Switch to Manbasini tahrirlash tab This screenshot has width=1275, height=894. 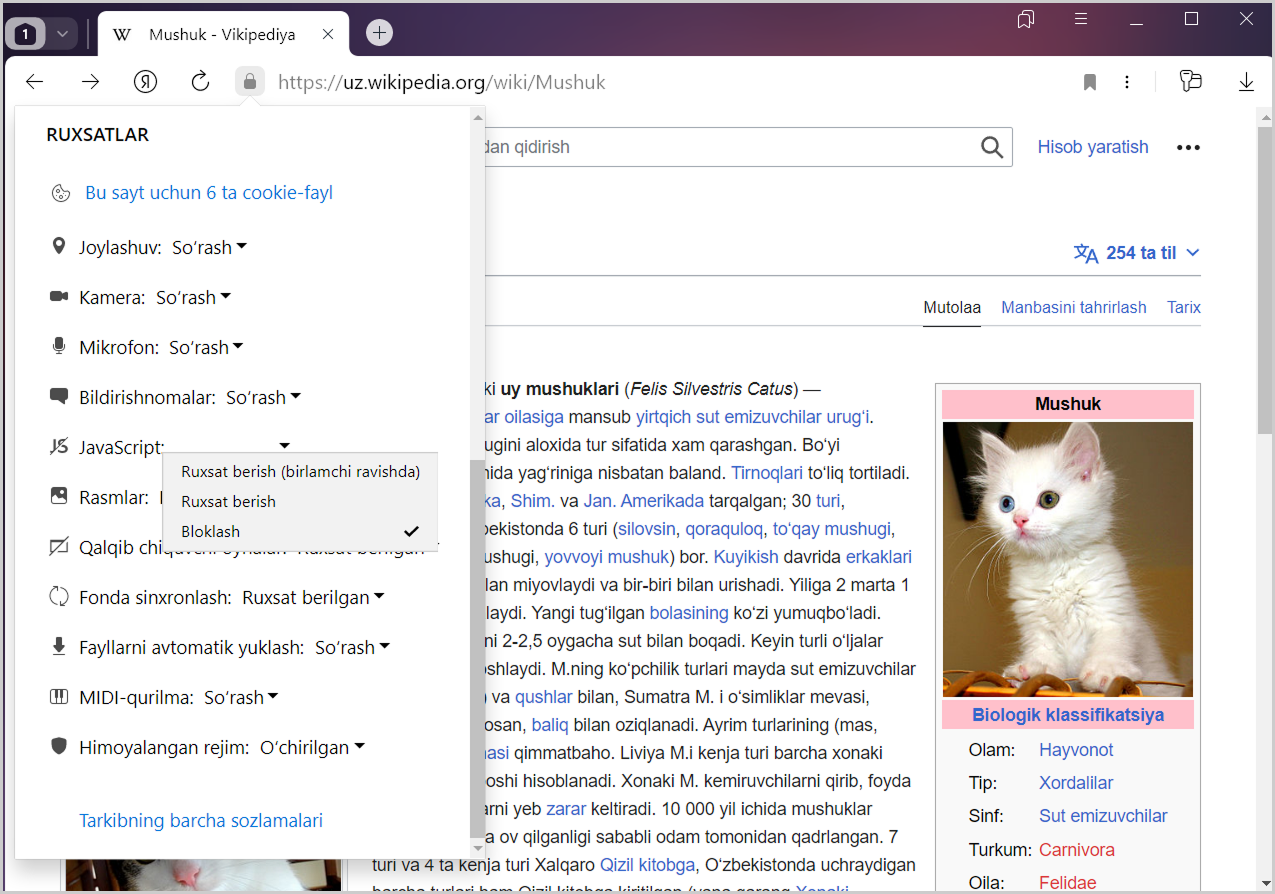(1074, 307)
